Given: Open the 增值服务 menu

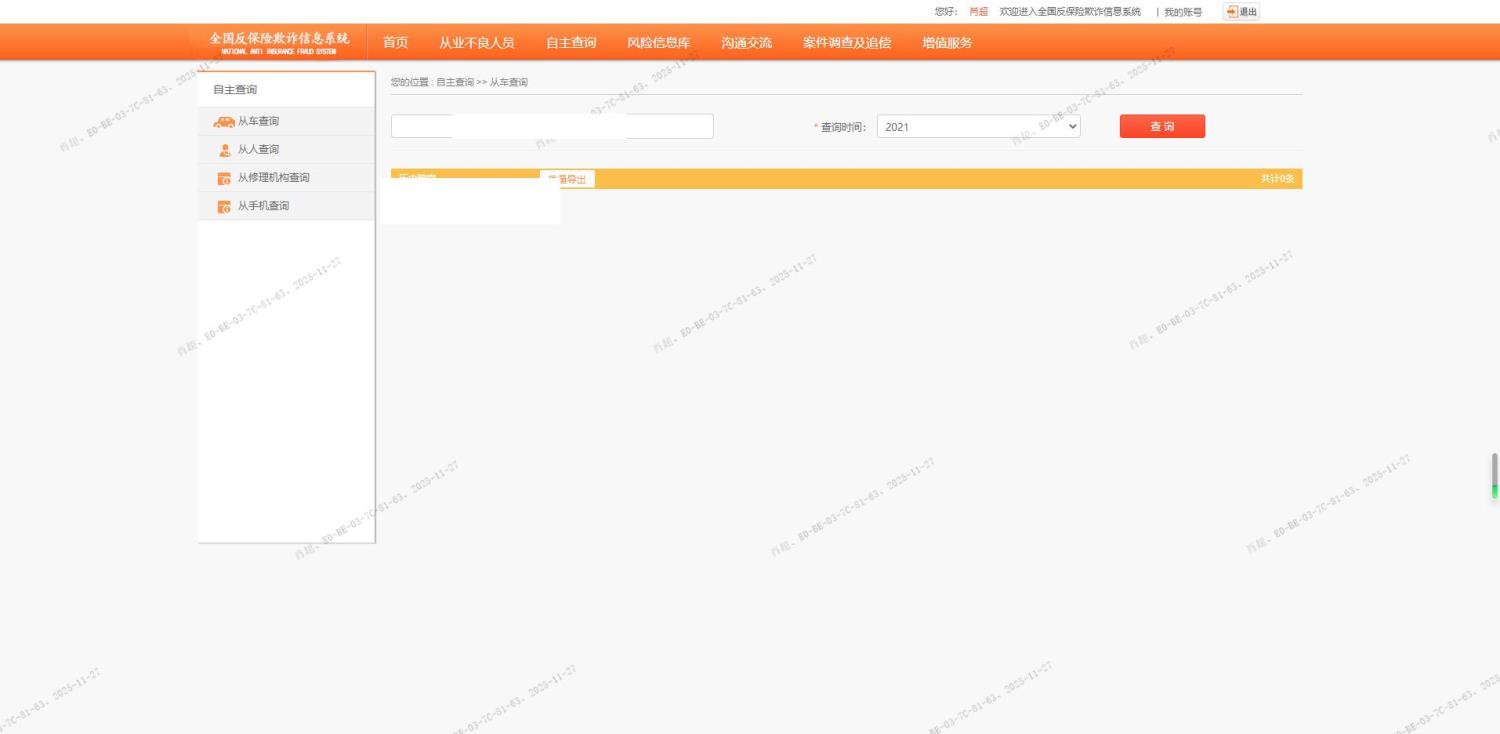Looking at the screenshot, I should tap(946, 43).
